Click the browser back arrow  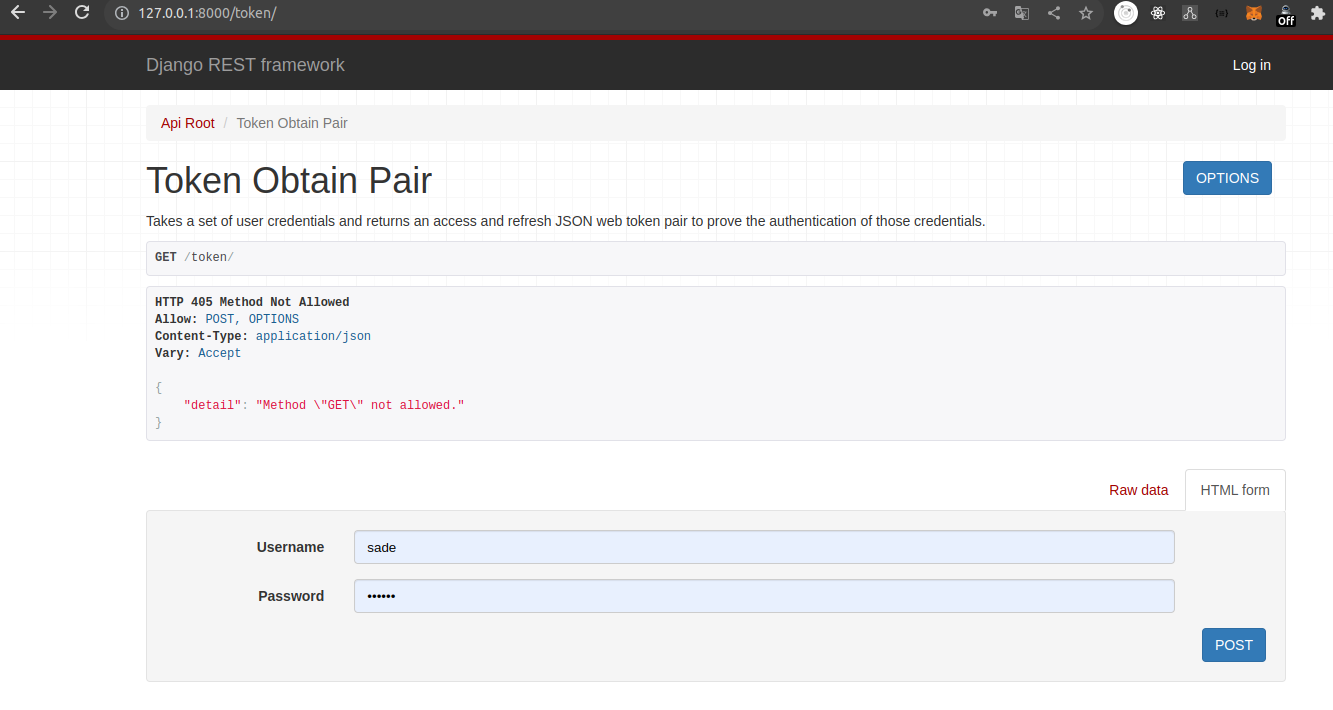pos(17,13)
